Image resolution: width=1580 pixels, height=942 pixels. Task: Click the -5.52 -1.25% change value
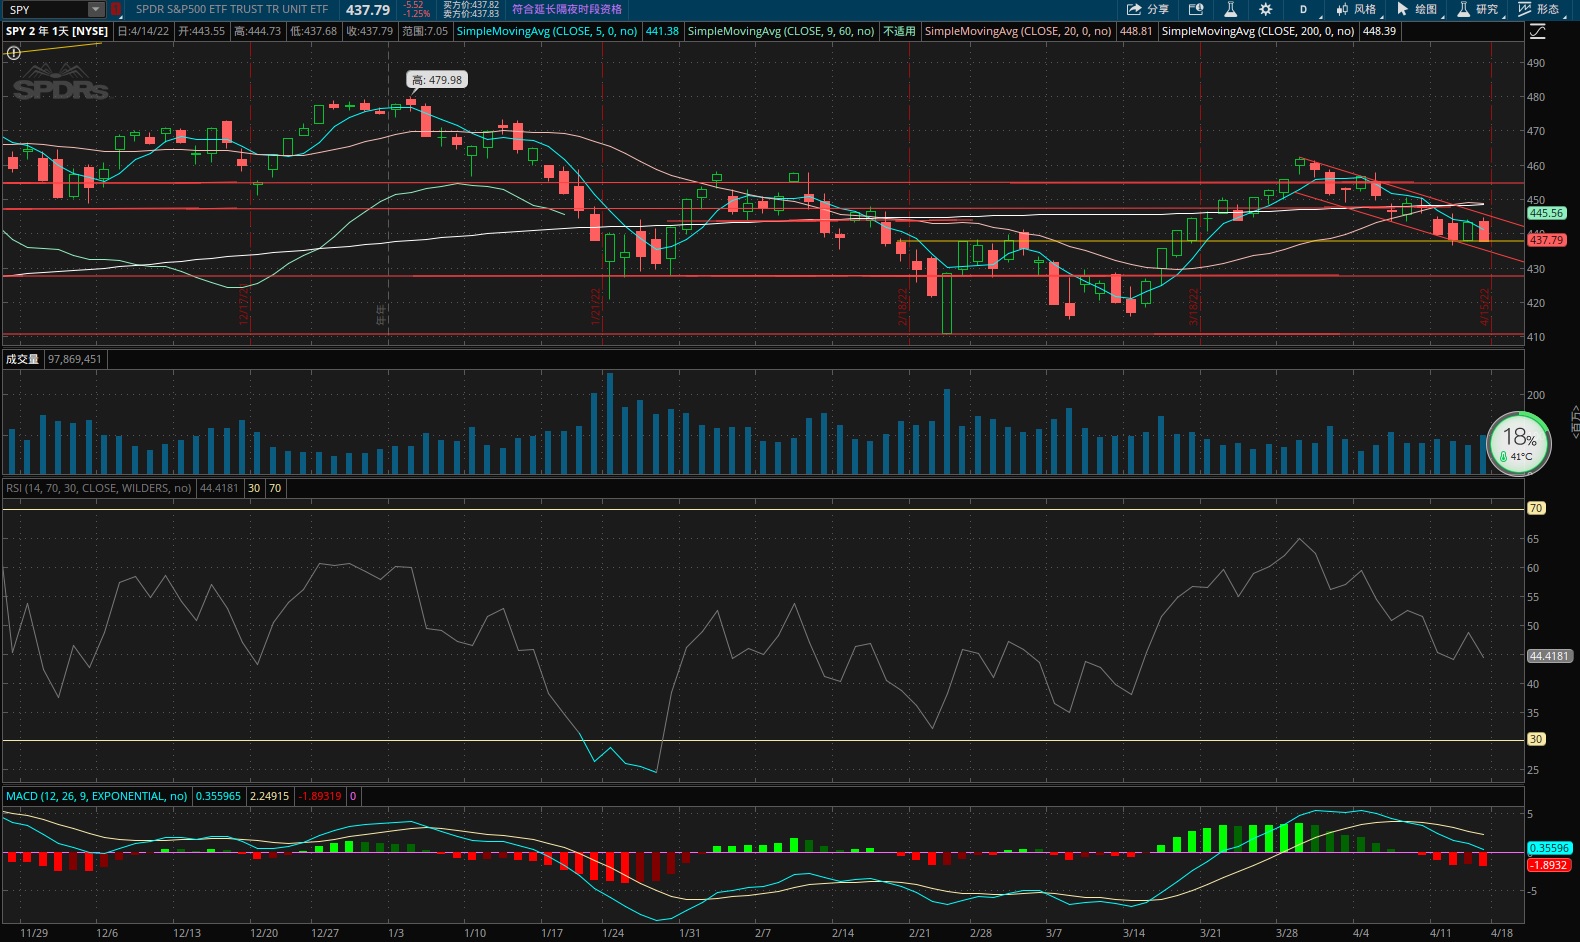[417, 9]
